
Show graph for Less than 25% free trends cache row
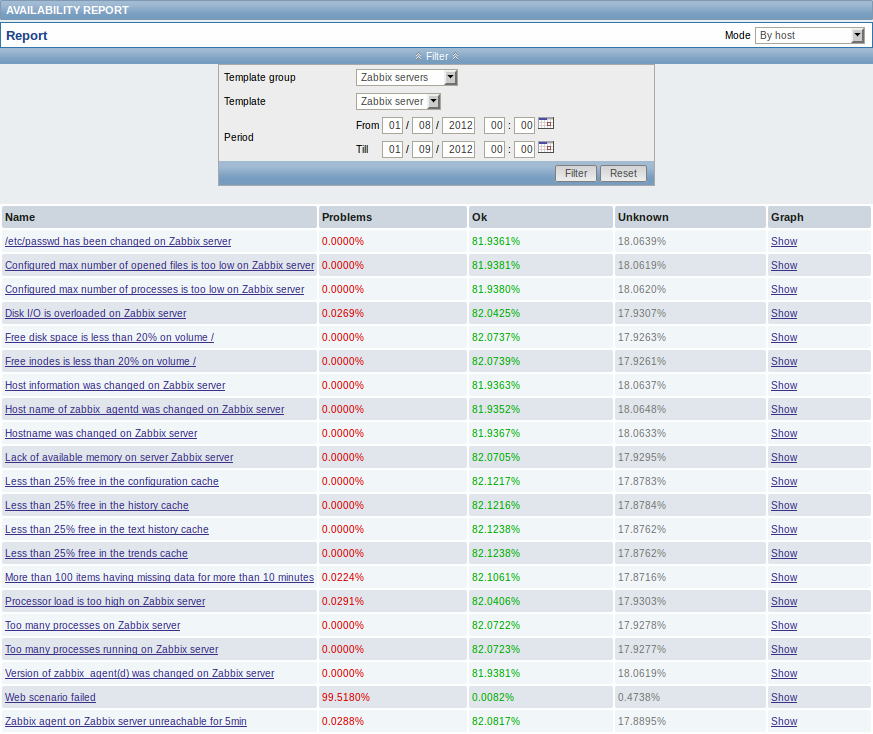click(x=784, y=552)
